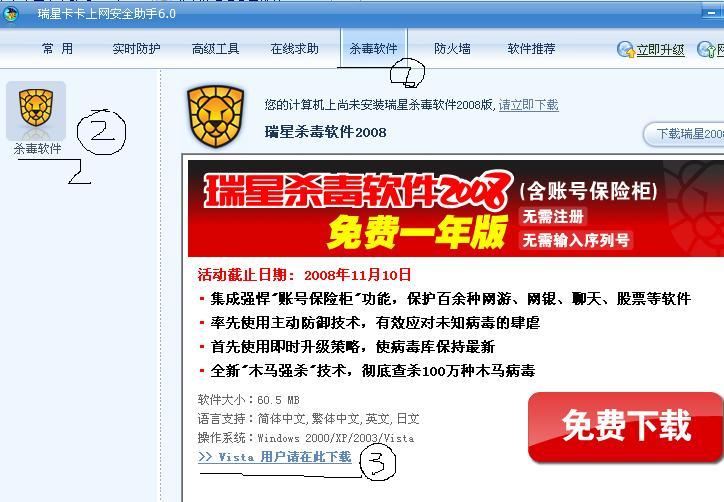Click the 立即升级 globe upgrade icon
The image size is (724, 502).
click(x=626, y=49)
